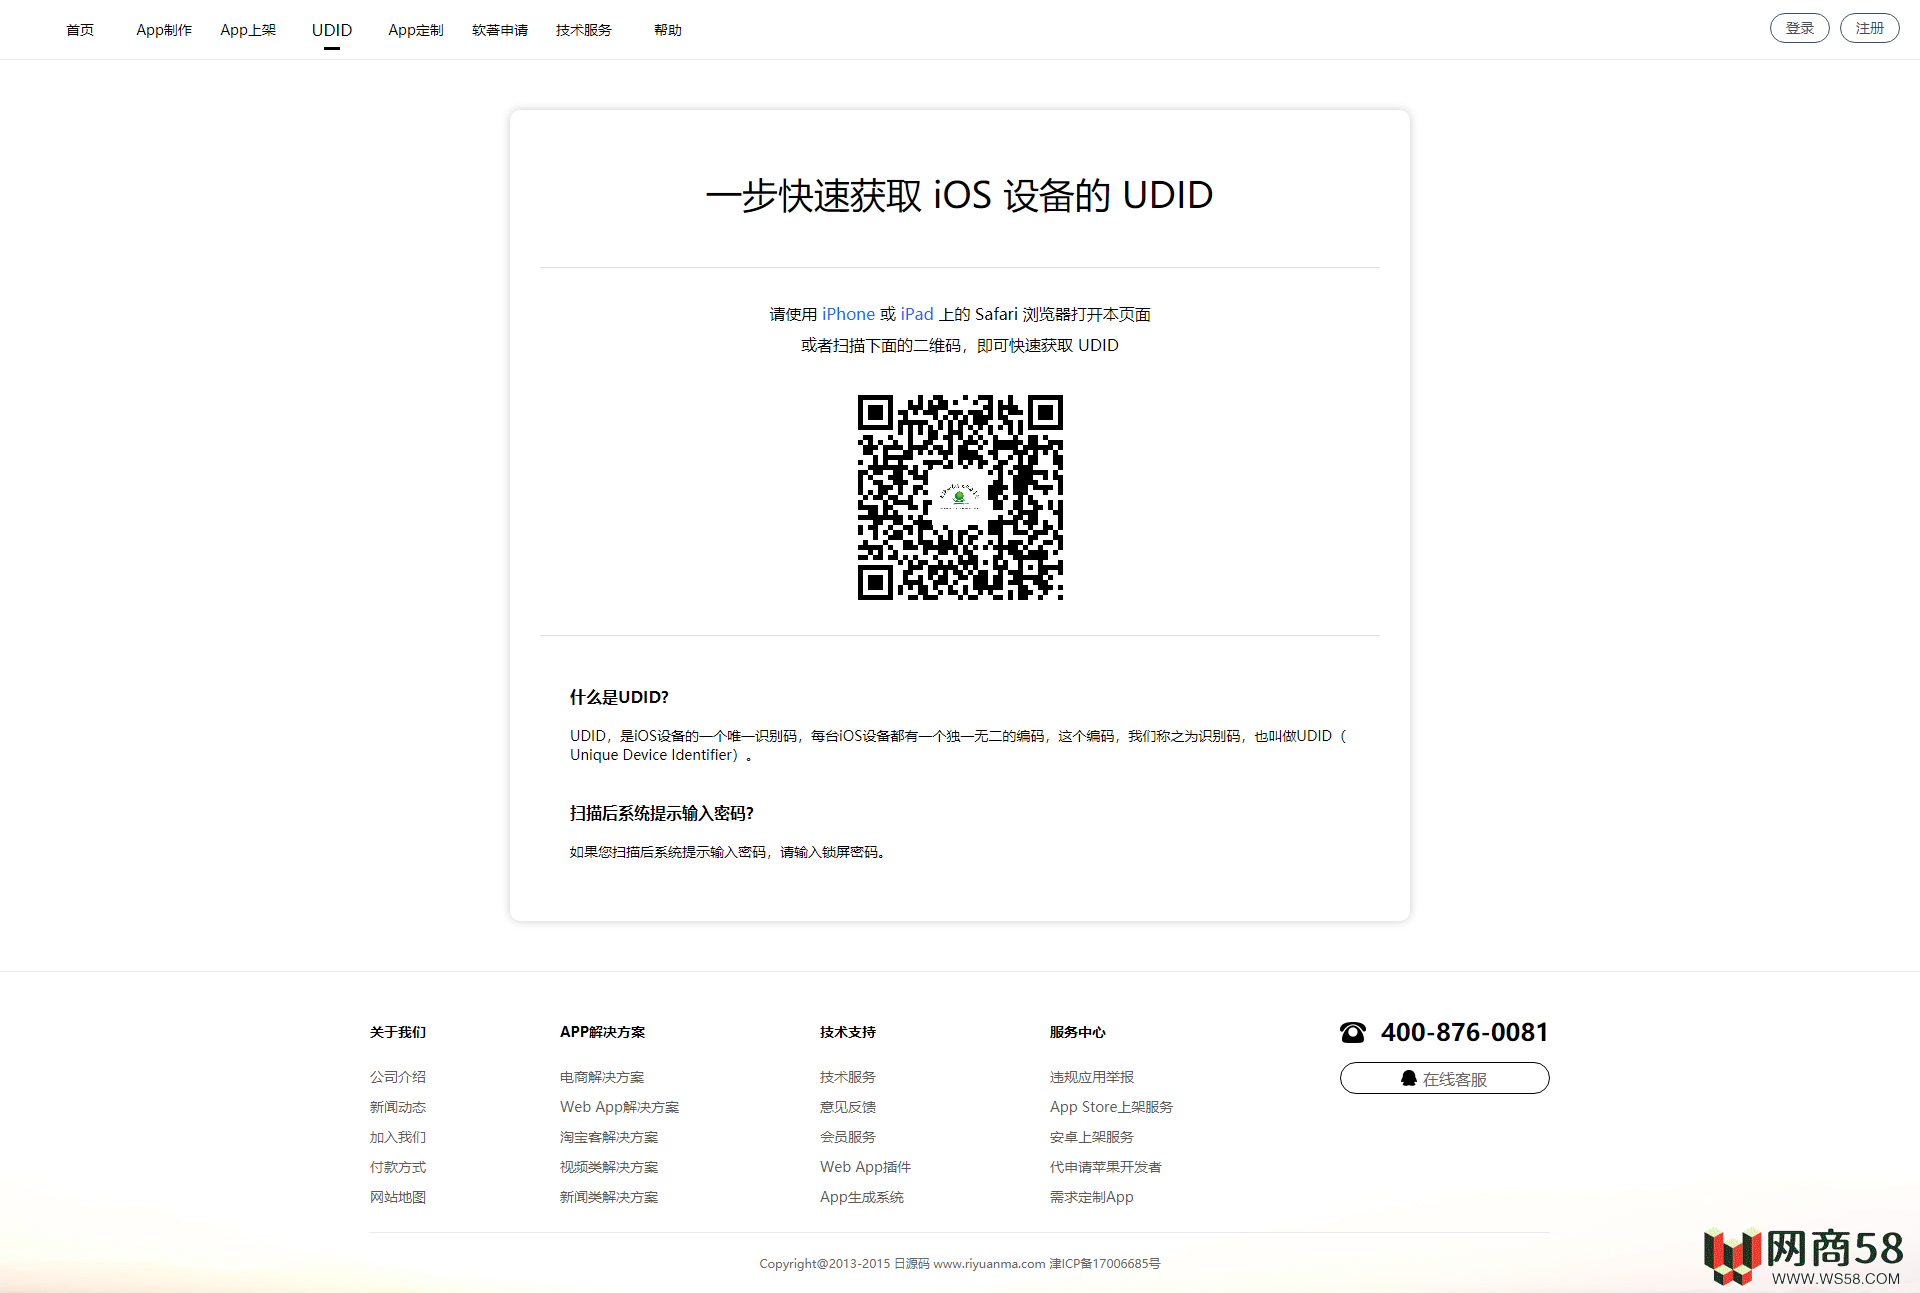The width and height of the screenshot is (1920, 1293).
Task: Click the page title 一步快速获取 iOS 设备的 UDID
Action: (x=960, y=195)
